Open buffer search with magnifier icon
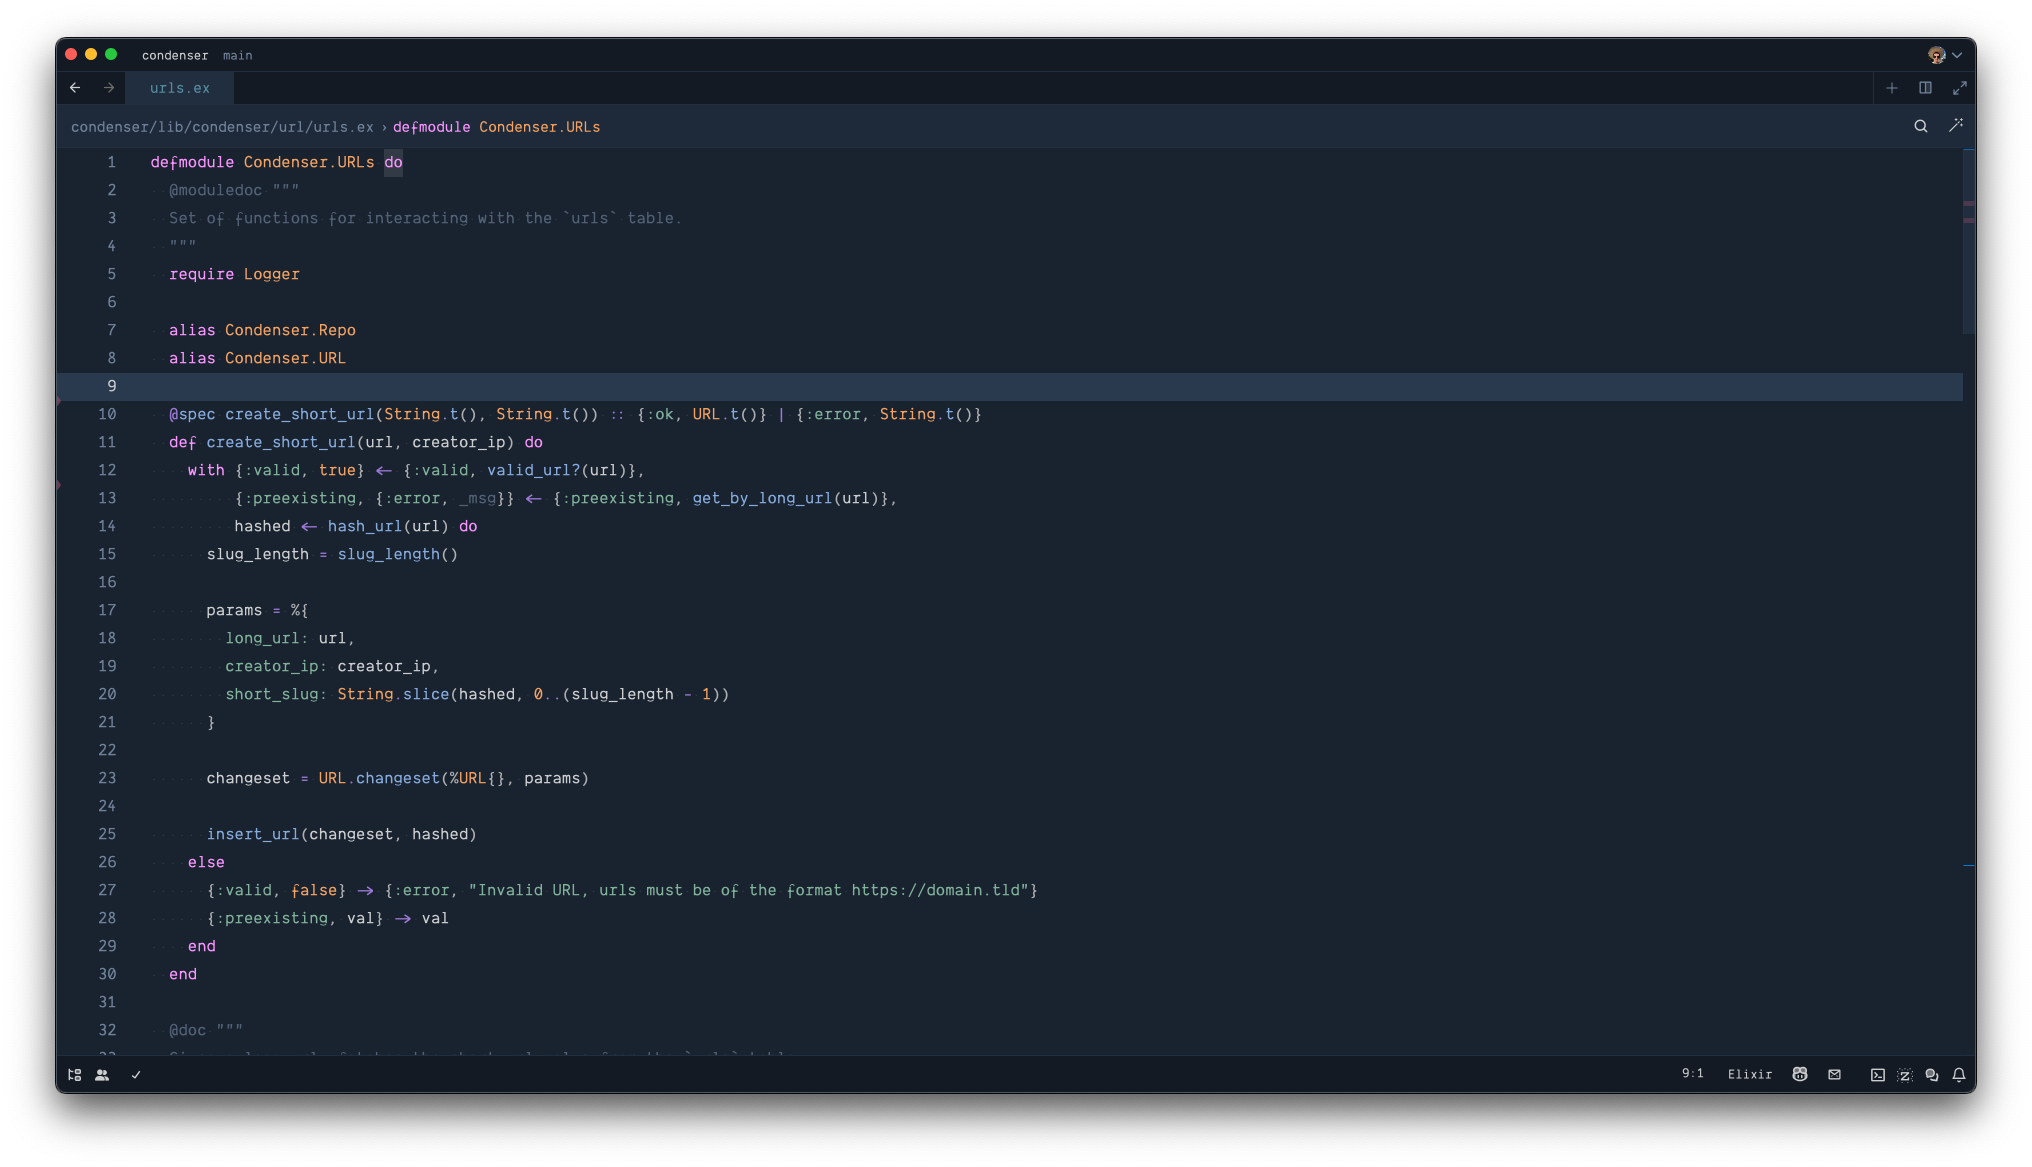The height and width of the screenshot is (1167, 2032). pos(1920,126)
